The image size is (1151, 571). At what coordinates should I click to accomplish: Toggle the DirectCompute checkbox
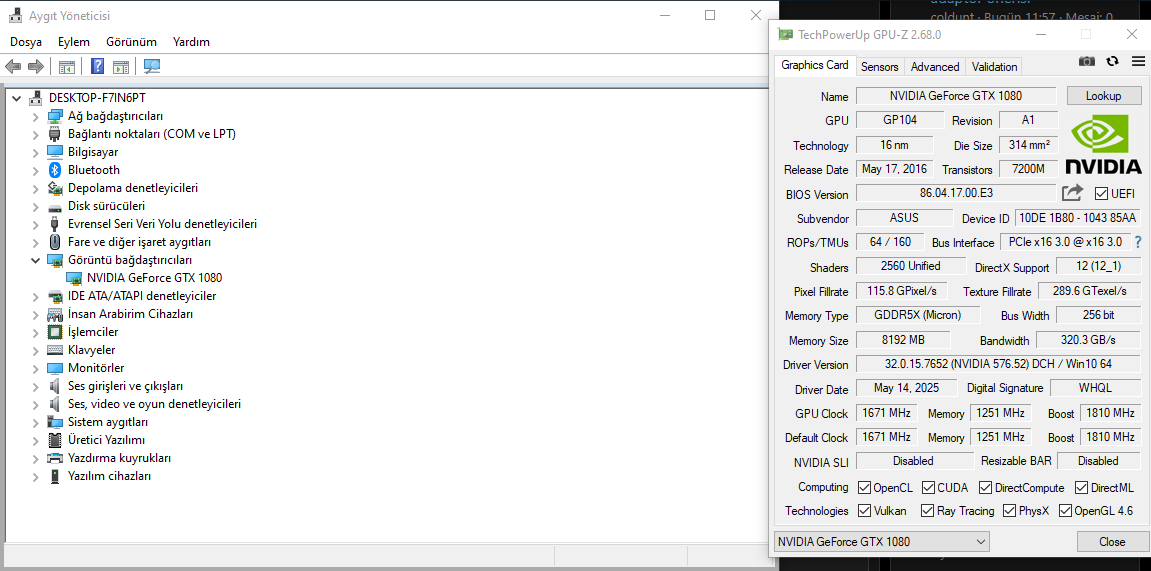pos(985,487)
